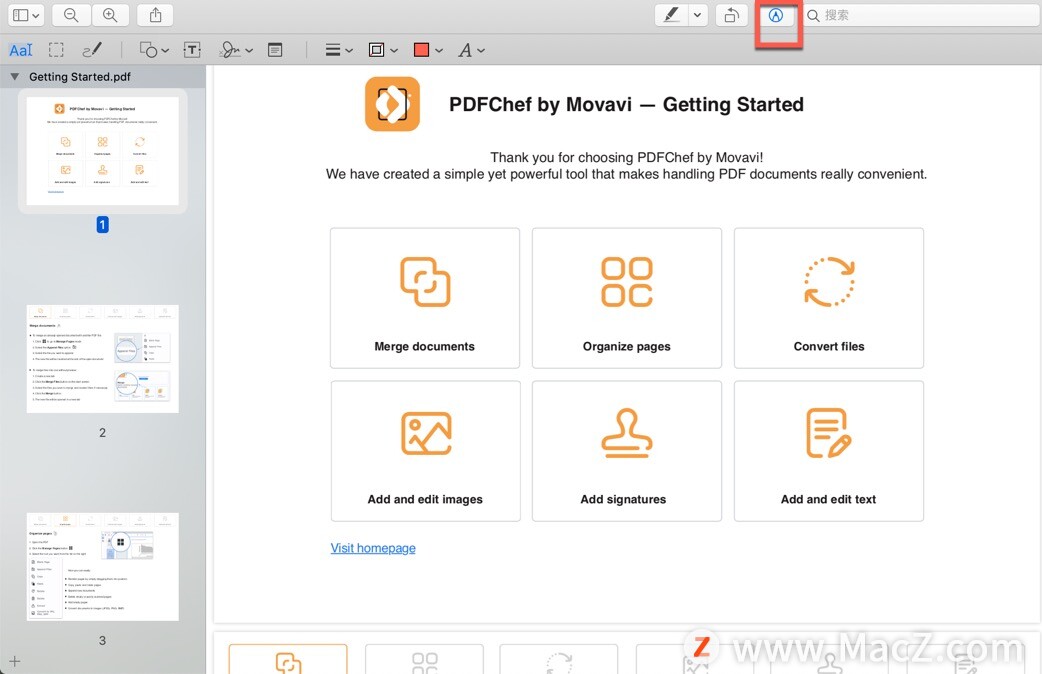Open the Visit homepage link

(x=373, y=548)
